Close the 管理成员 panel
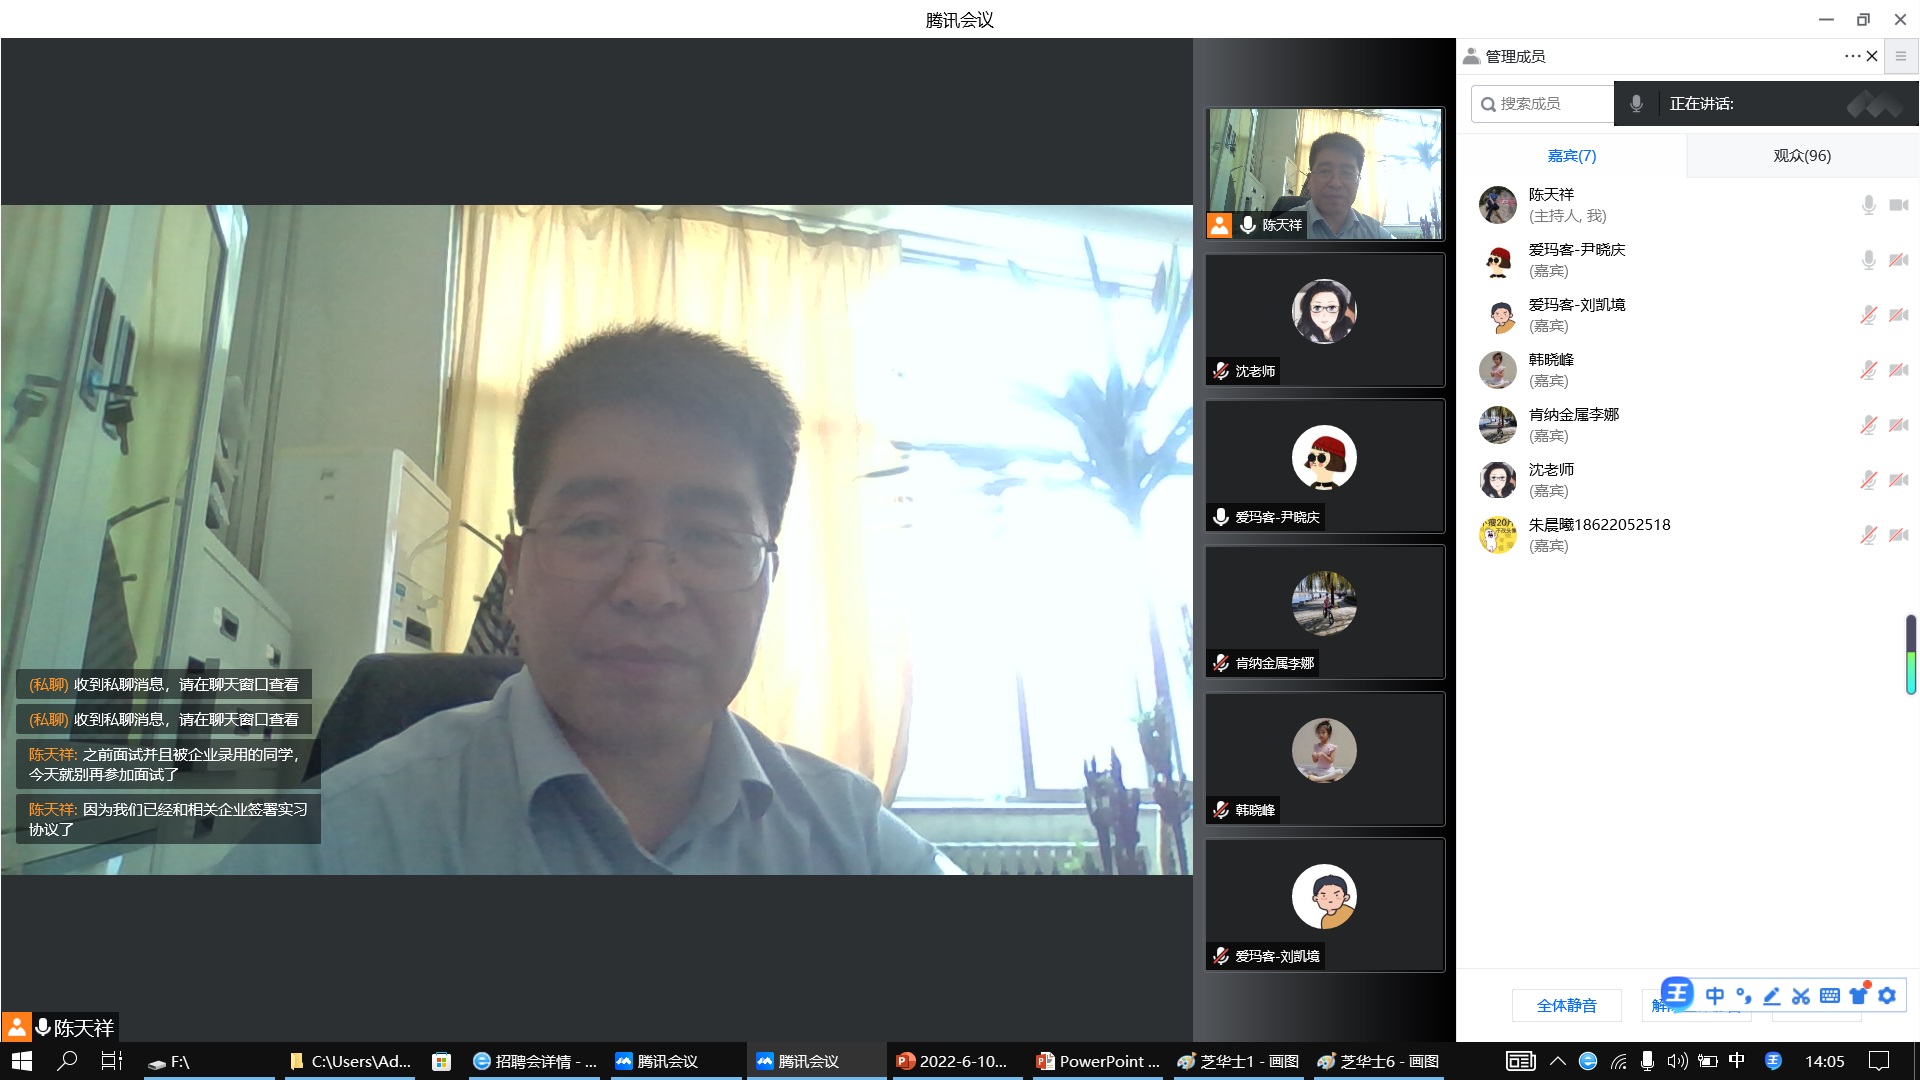Screen dimensions: 1920x1080 pos(1872,56)
